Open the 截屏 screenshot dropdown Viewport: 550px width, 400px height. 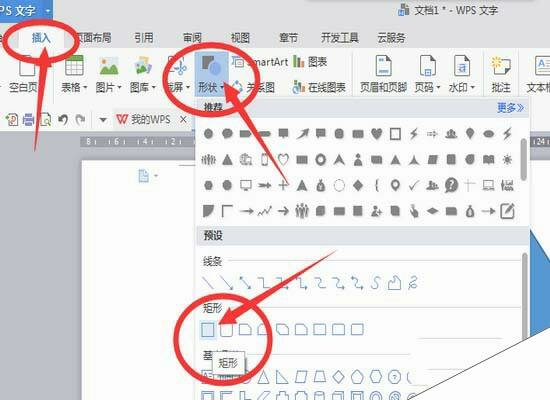coord(178,74)
